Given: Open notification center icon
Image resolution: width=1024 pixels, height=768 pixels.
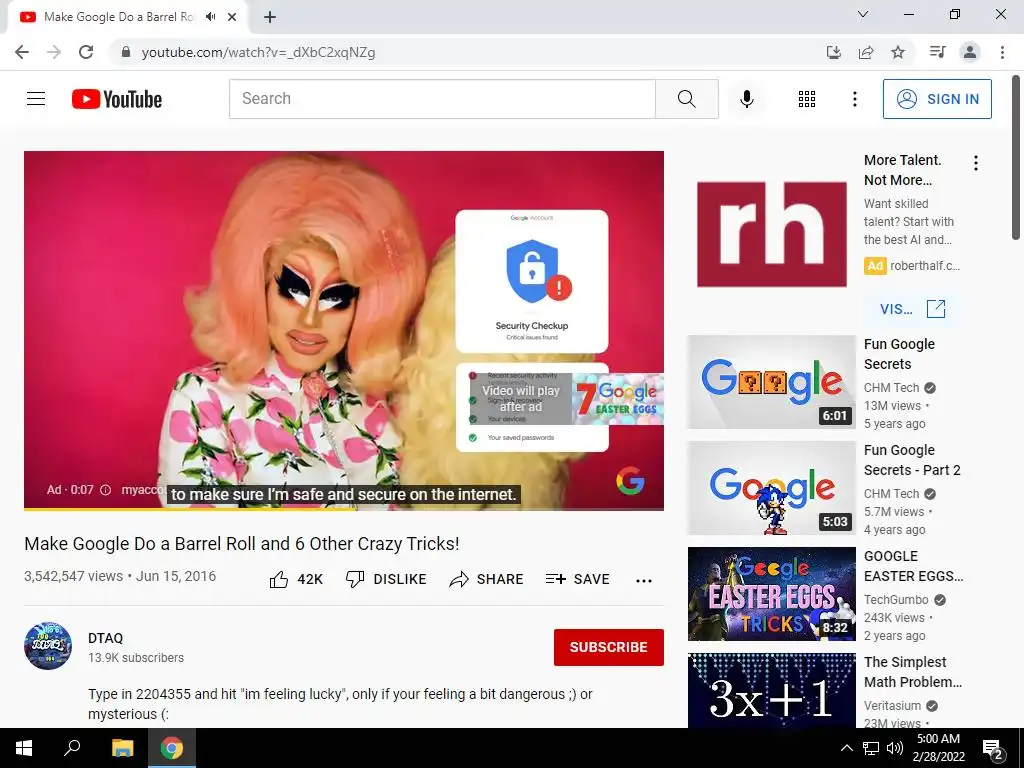Looking at the screenshot, I should pyautogui.click(x=993, y=749).
